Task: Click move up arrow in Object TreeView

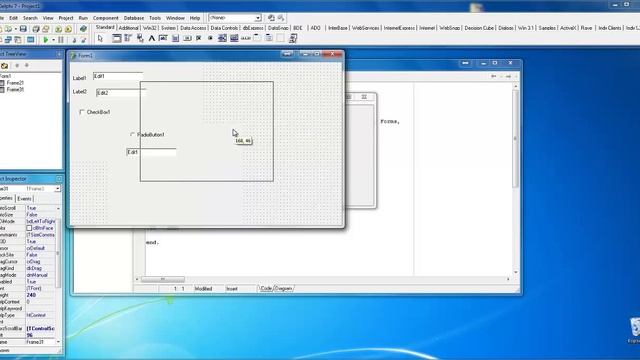Action: pyautogui.click(x=17, y=66)
